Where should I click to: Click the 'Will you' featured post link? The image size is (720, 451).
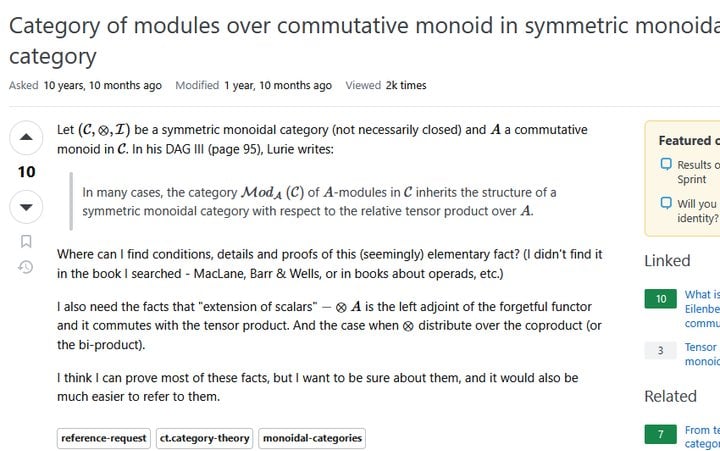[698, 211]
